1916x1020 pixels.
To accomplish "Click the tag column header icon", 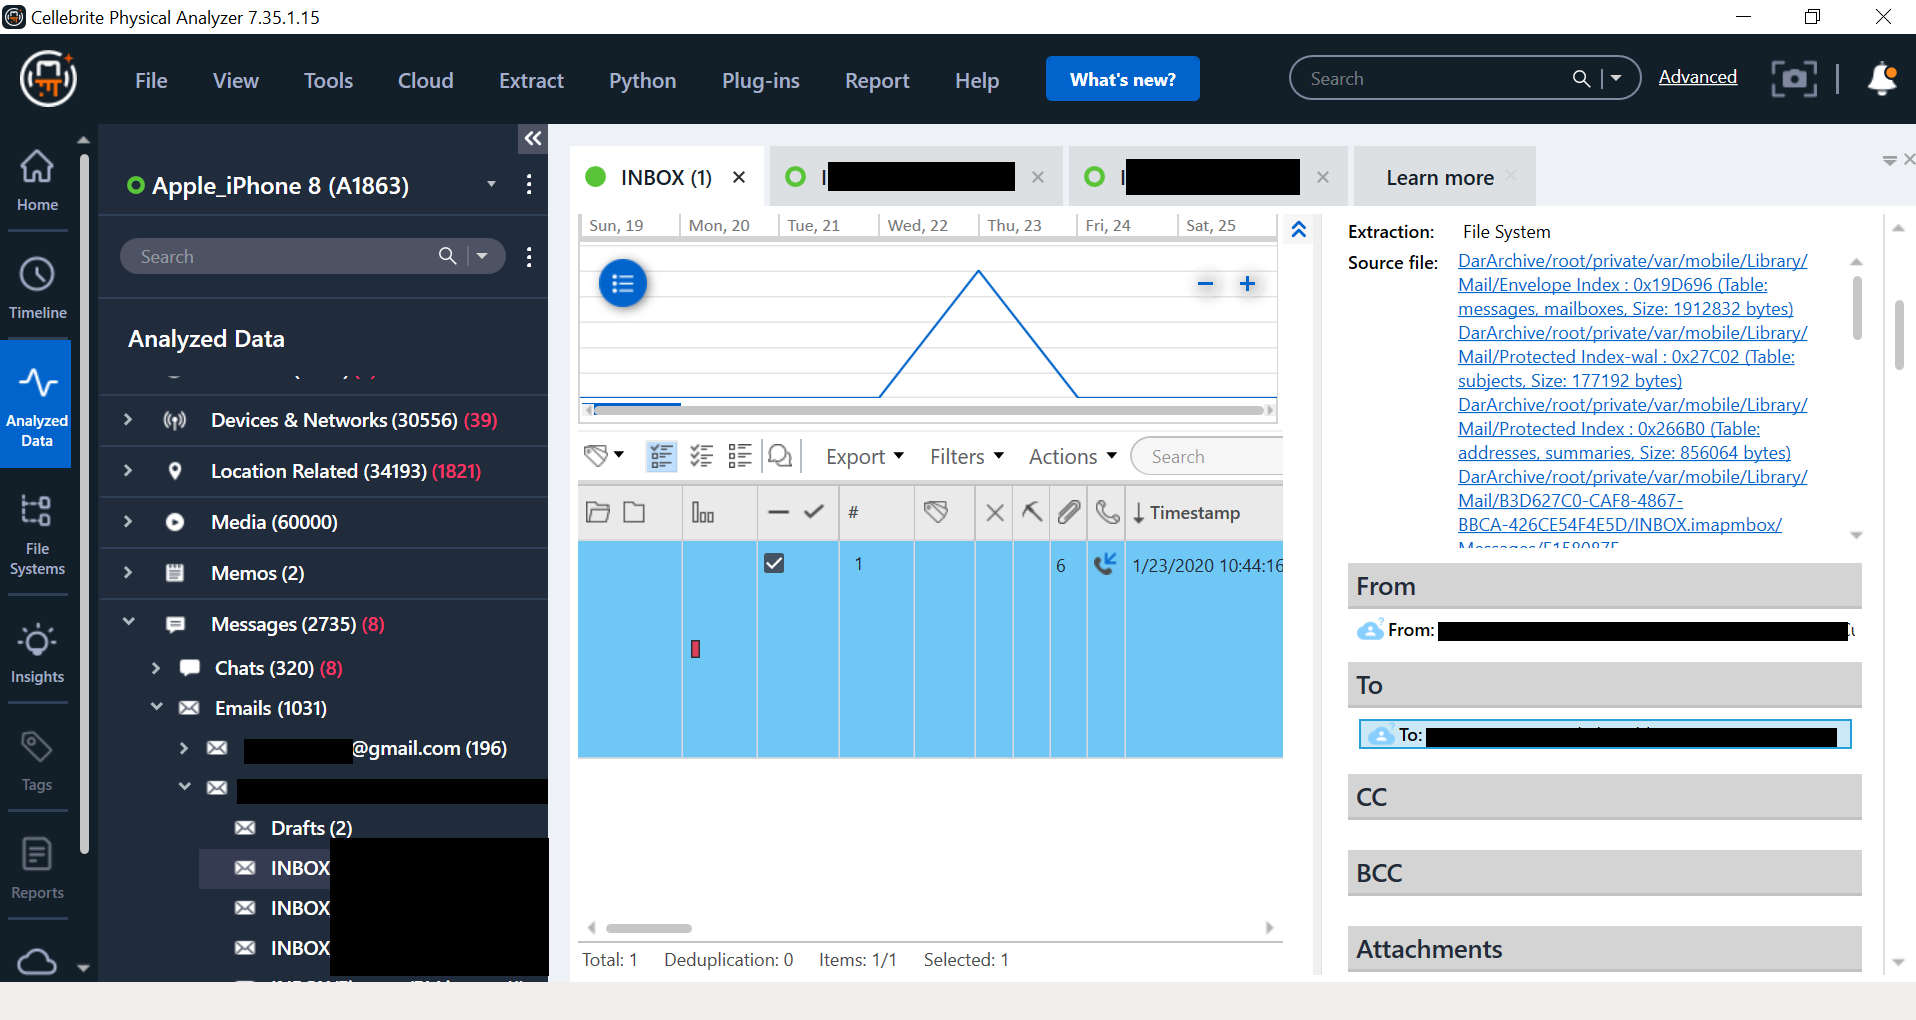I will 936,512.
